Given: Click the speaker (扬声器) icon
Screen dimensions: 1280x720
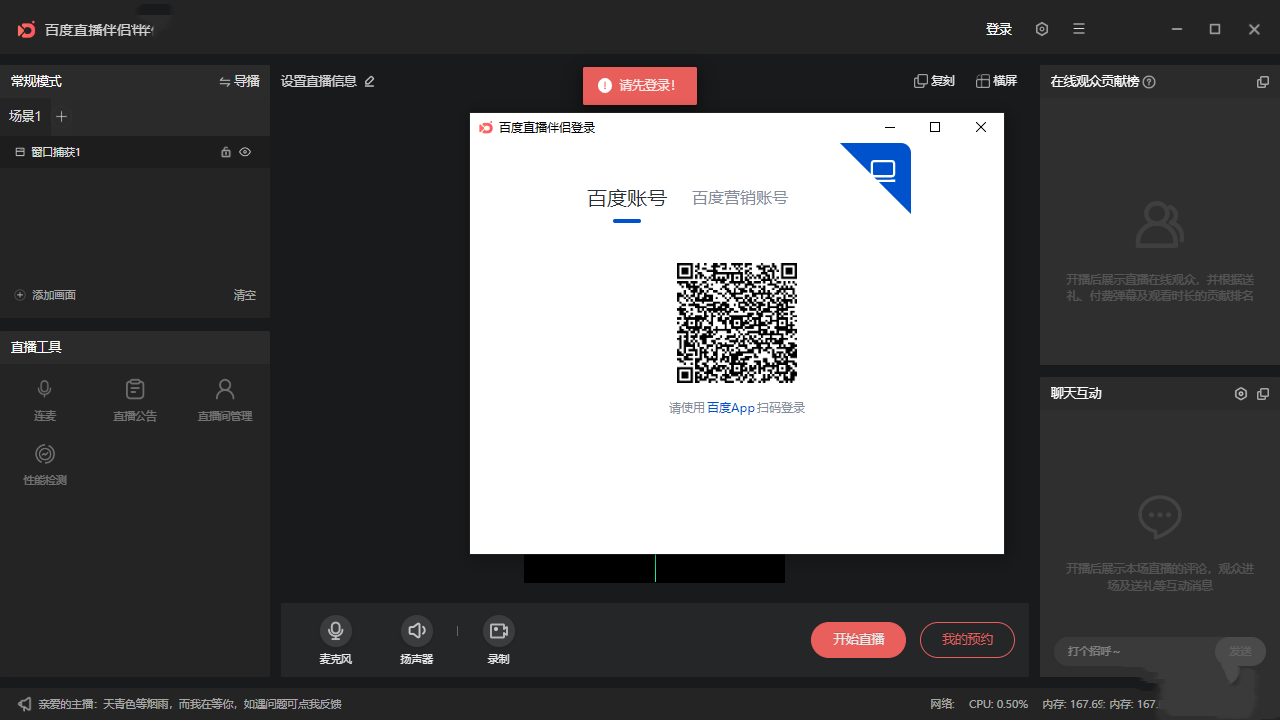Looking at the screenshot, I should 417,630.
